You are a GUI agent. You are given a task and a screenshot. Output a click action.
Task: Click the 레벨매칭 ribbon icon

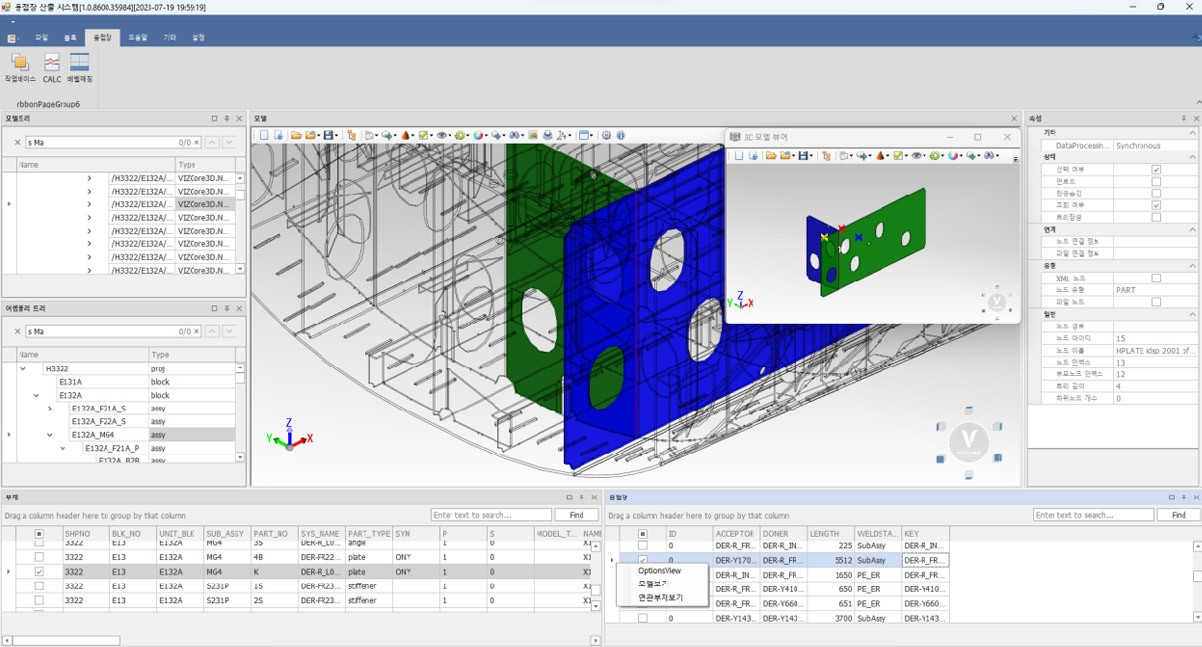click(80, 67)
